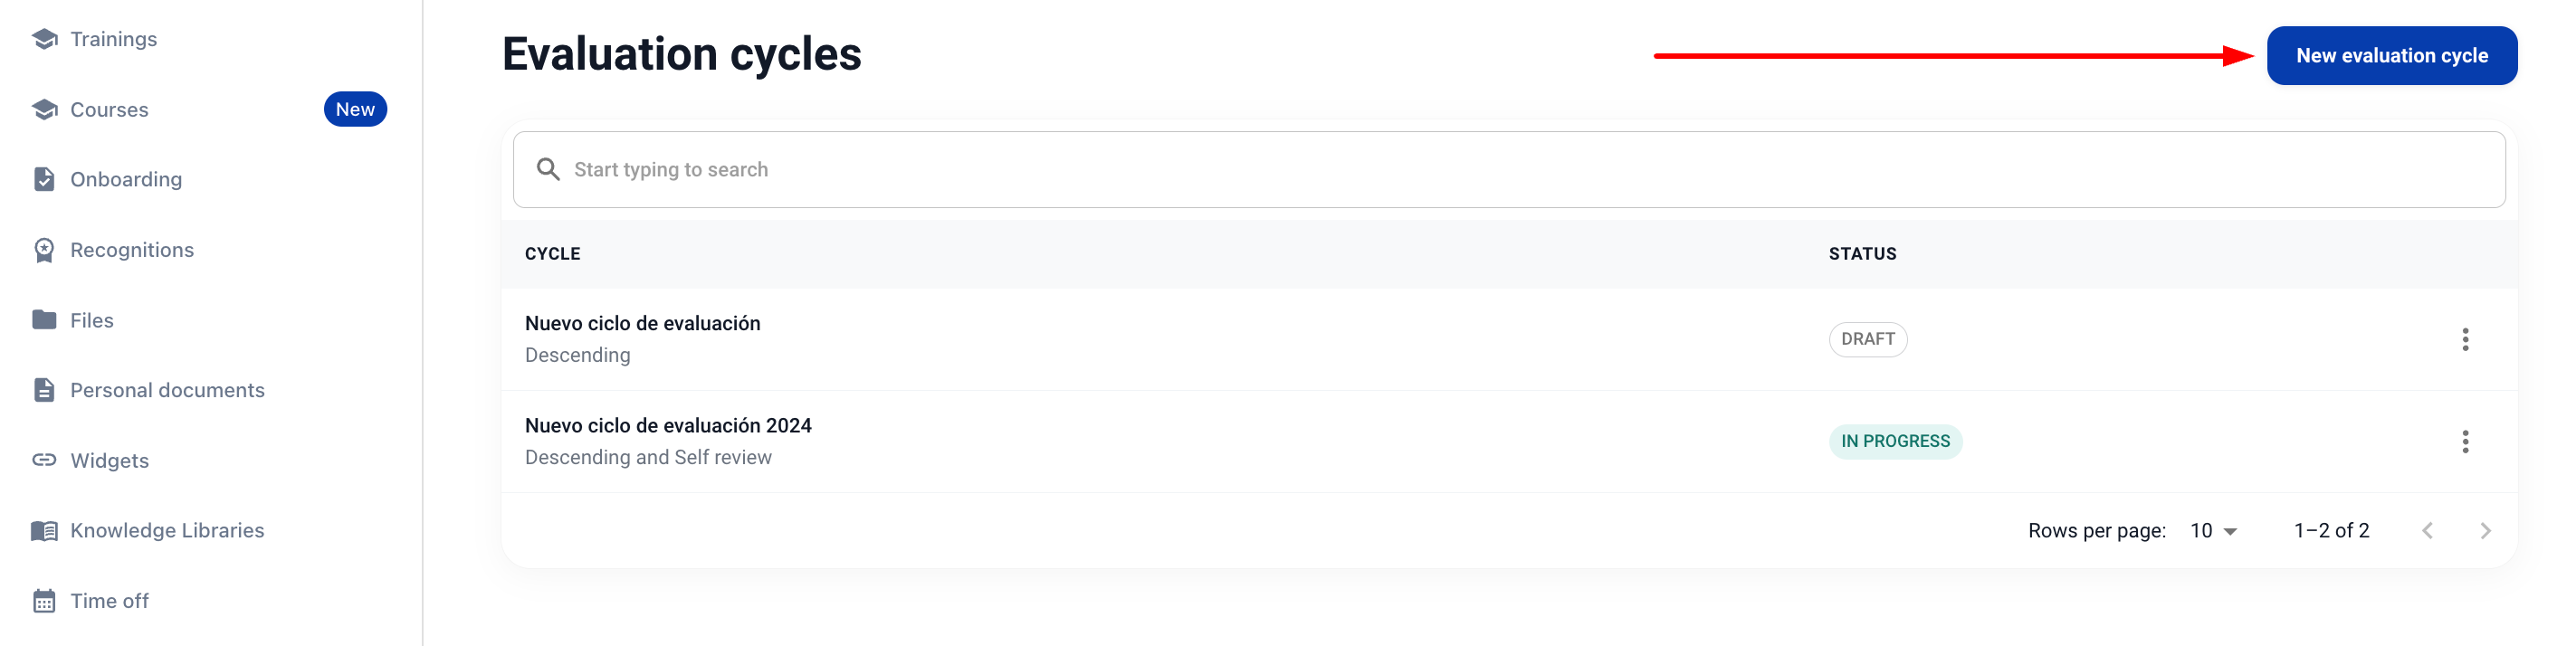Click the Knowledge Libraries book icon
Viewport: 2576px width, 646px height.
pos(44,531)
